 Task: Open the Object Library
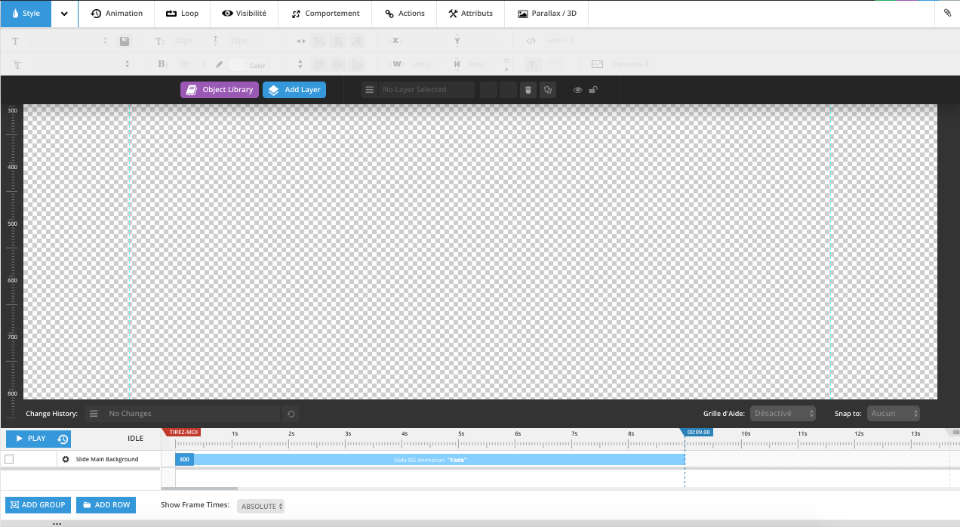[x=219, y=90]
